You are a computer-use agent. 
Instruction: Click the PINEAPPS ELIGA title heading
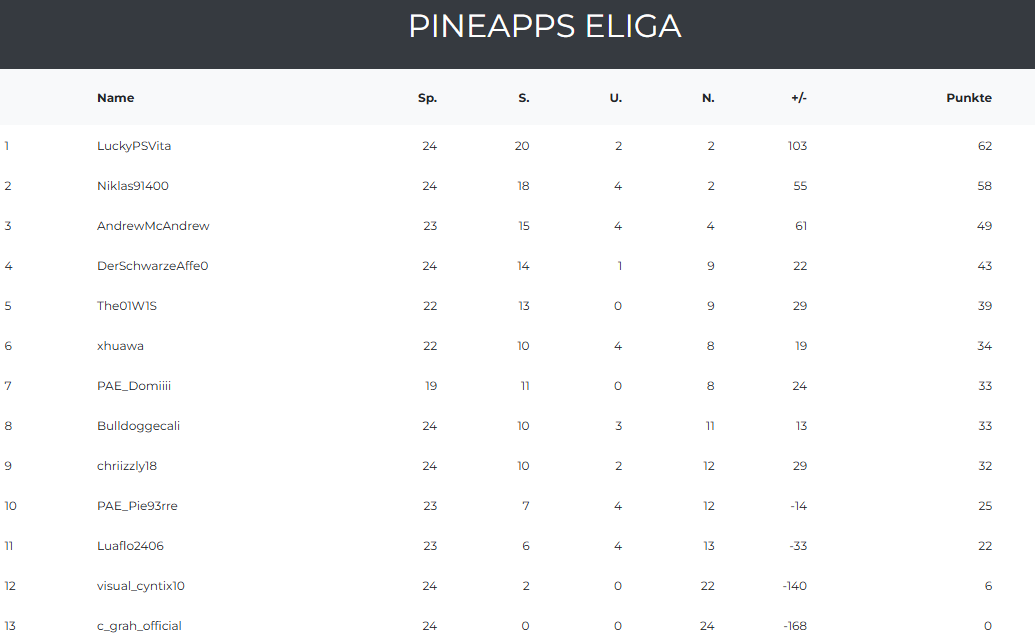click(544, 27)
